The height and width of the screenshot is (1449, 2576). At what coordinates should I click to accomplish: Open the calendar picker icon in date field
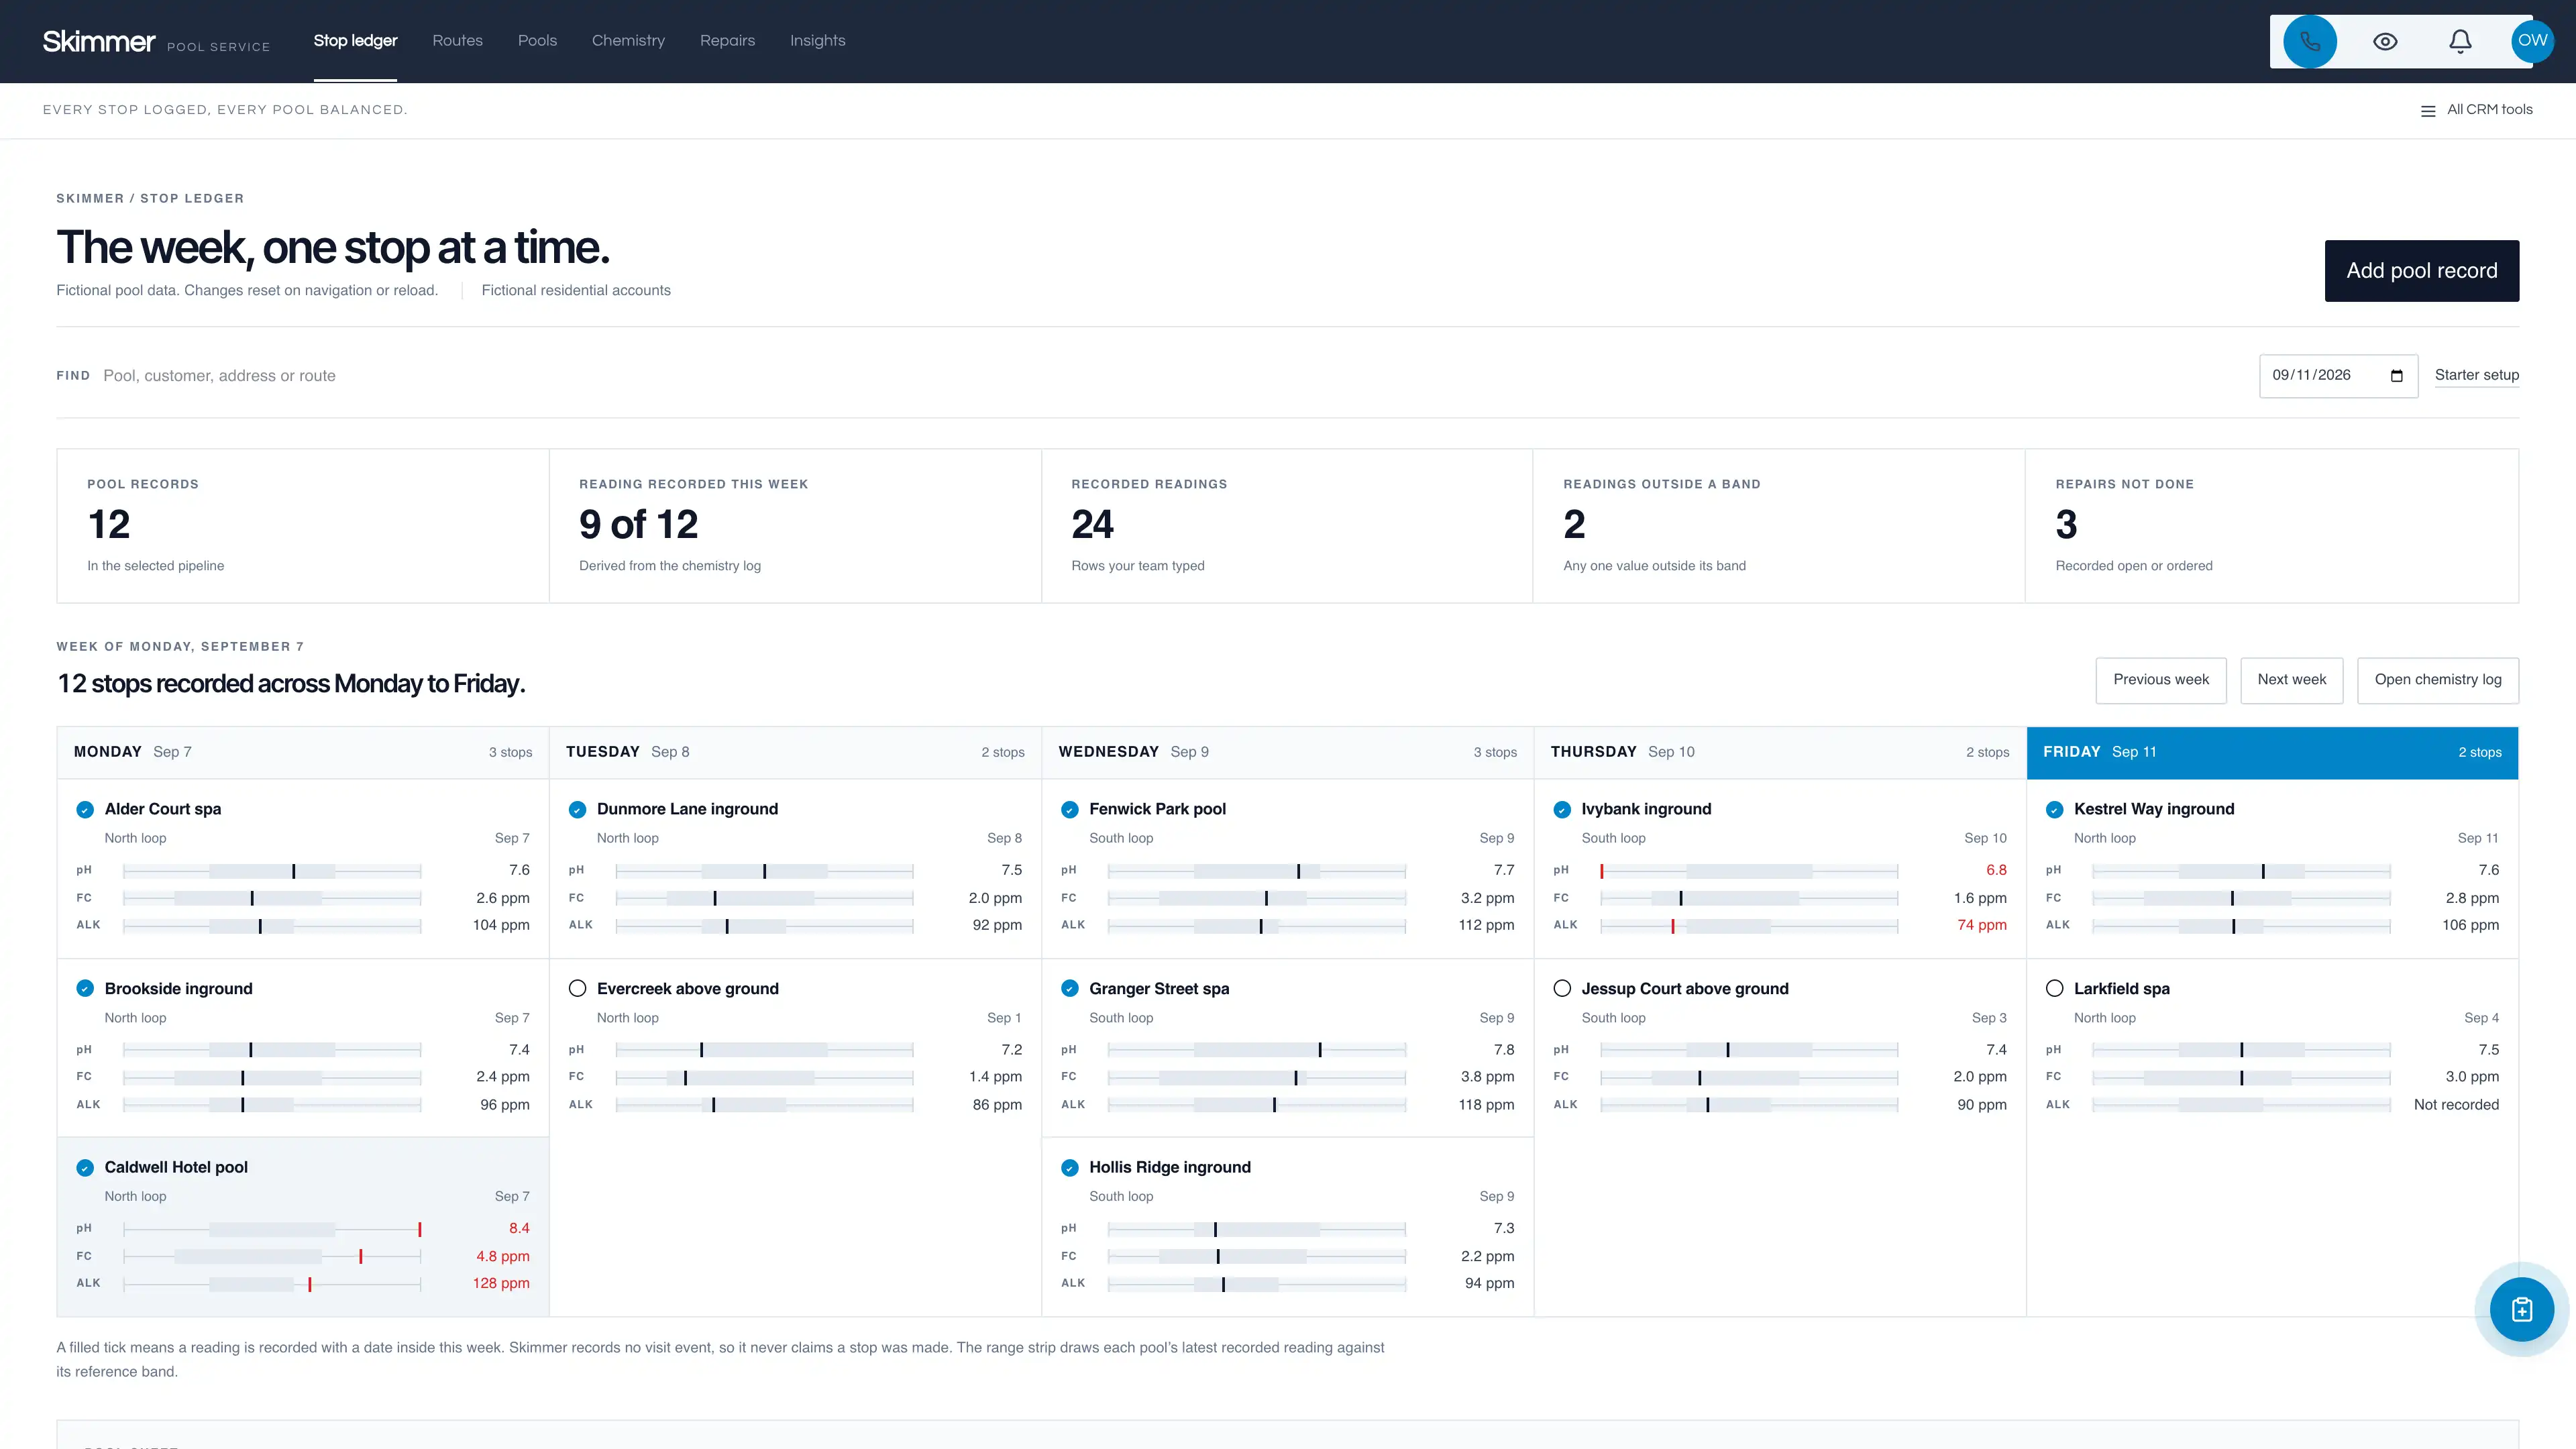pyautogui.click(x=2396, y=376)
